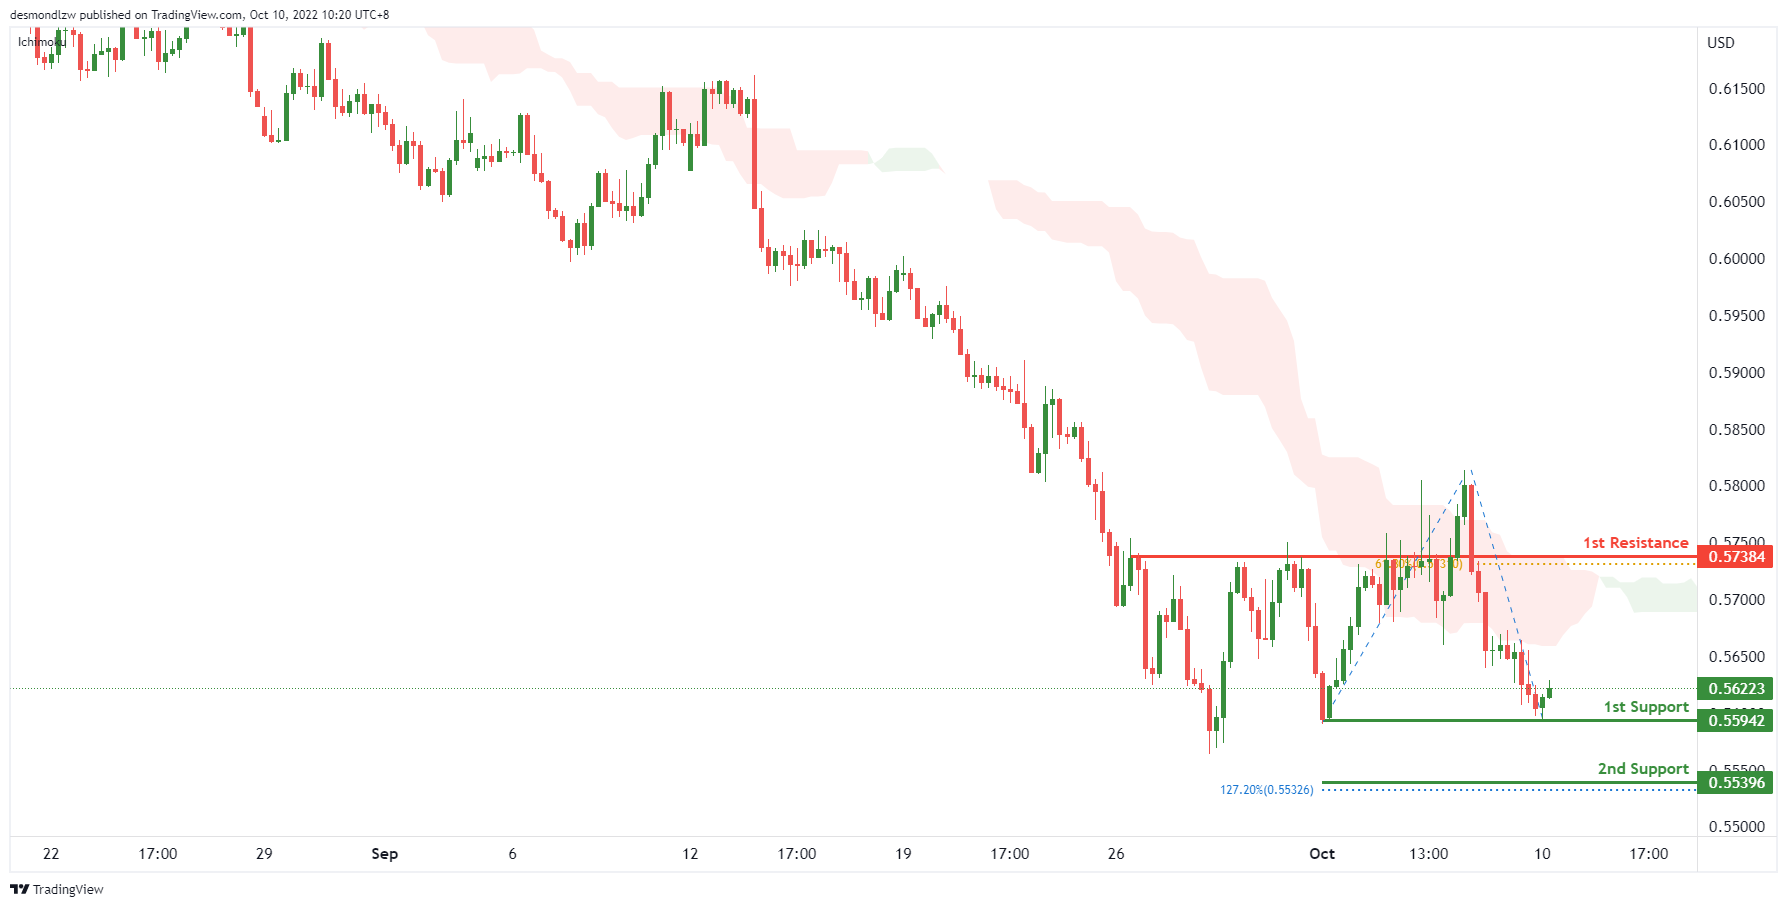Select the Ichimoku indicator label
Screen dimensions: 1787x907
click(42, 42)
